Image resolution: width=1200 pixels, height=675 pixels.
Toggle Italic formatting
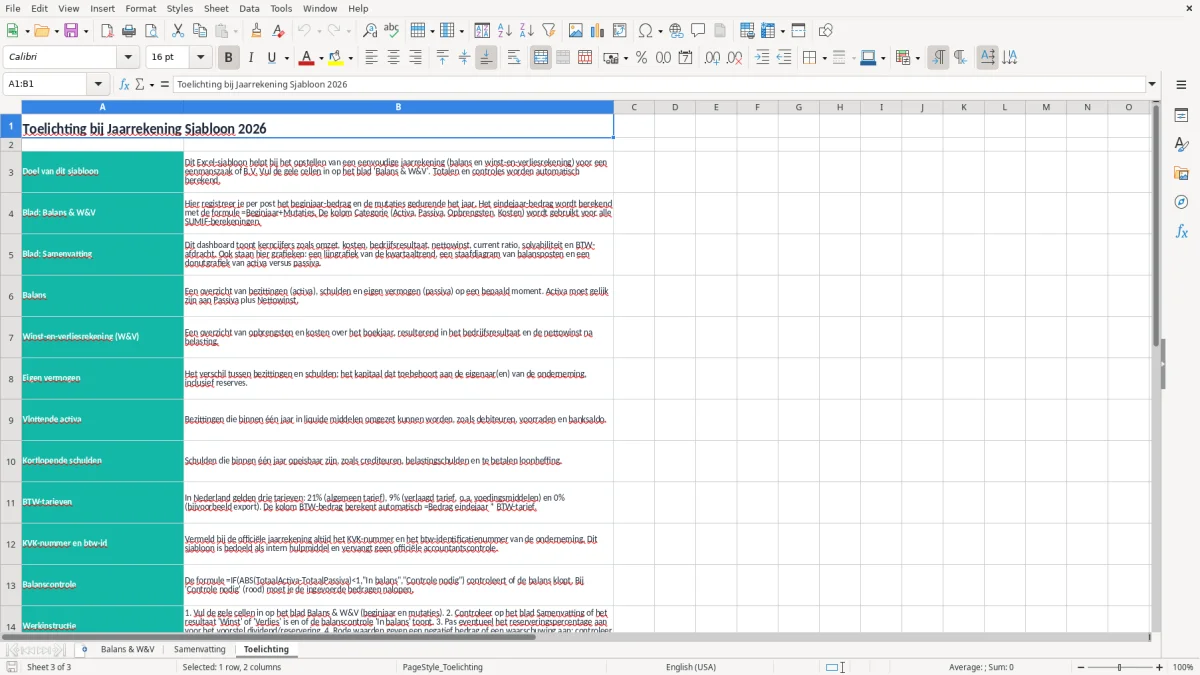[250, 58]
